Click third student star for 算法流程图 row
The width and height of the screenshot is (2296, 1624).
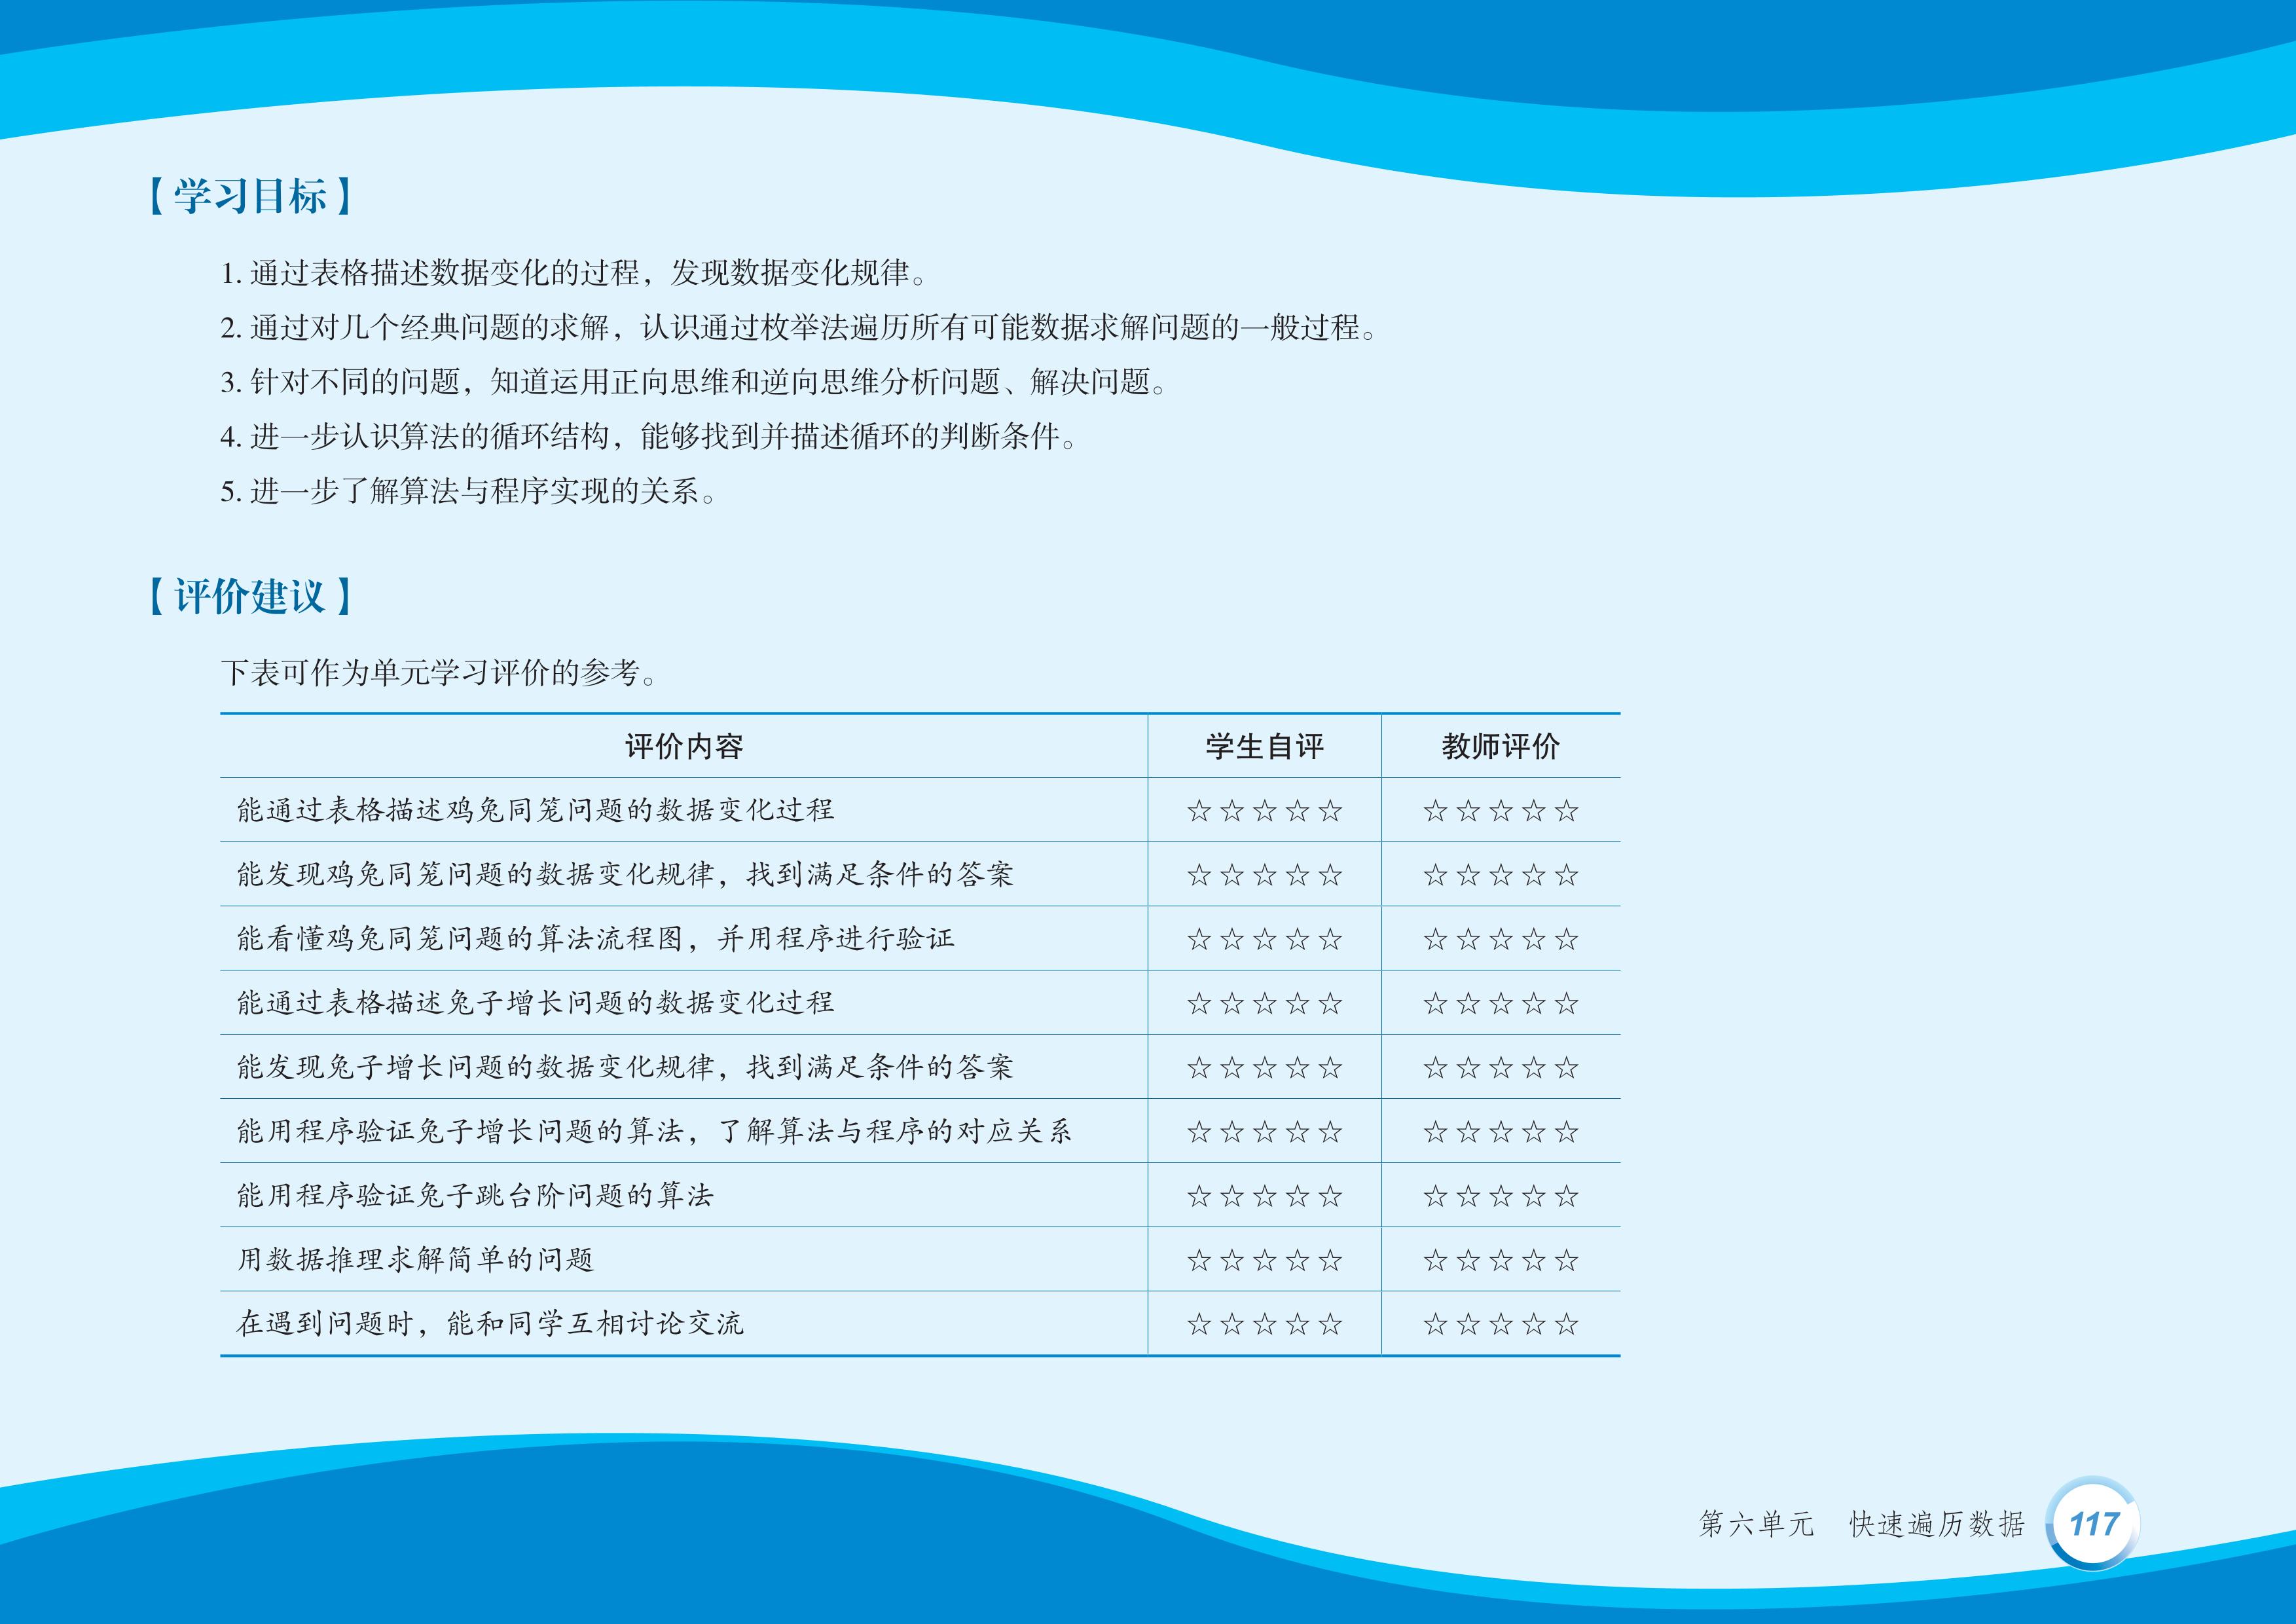tap(1265, 939)
